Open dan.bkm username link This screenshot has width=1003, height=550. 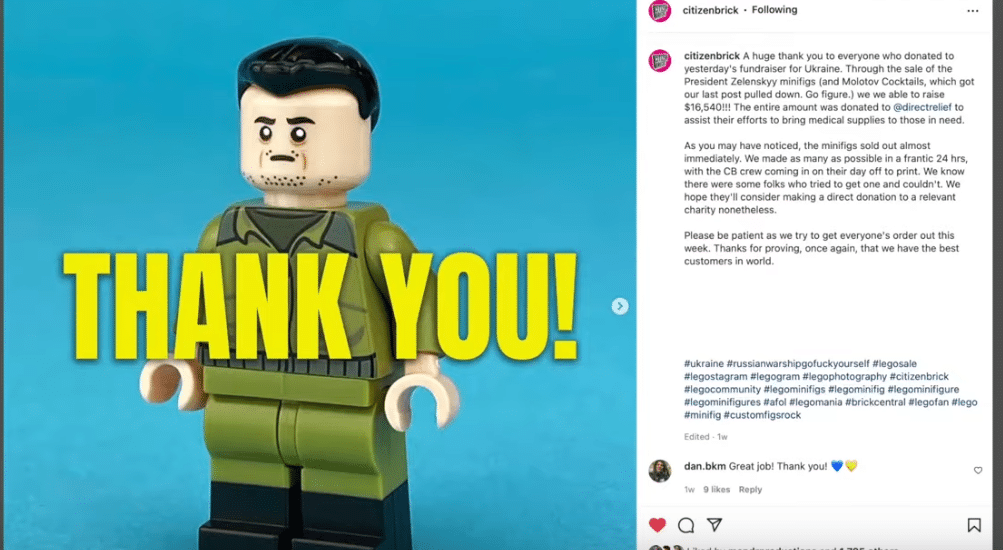click(704, 466)
